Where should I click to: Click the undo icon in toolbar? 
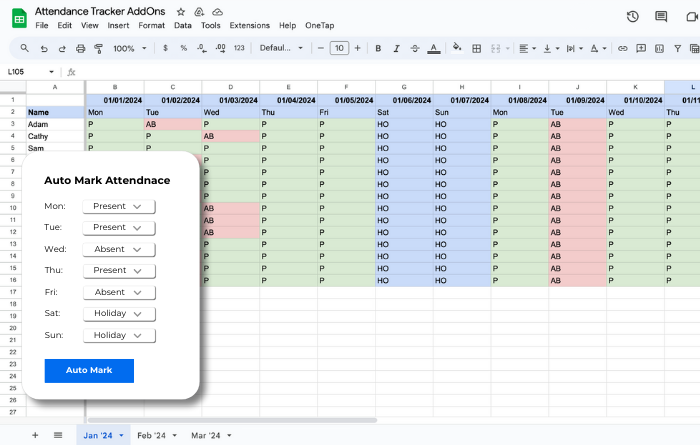click(x=44, y=48)
